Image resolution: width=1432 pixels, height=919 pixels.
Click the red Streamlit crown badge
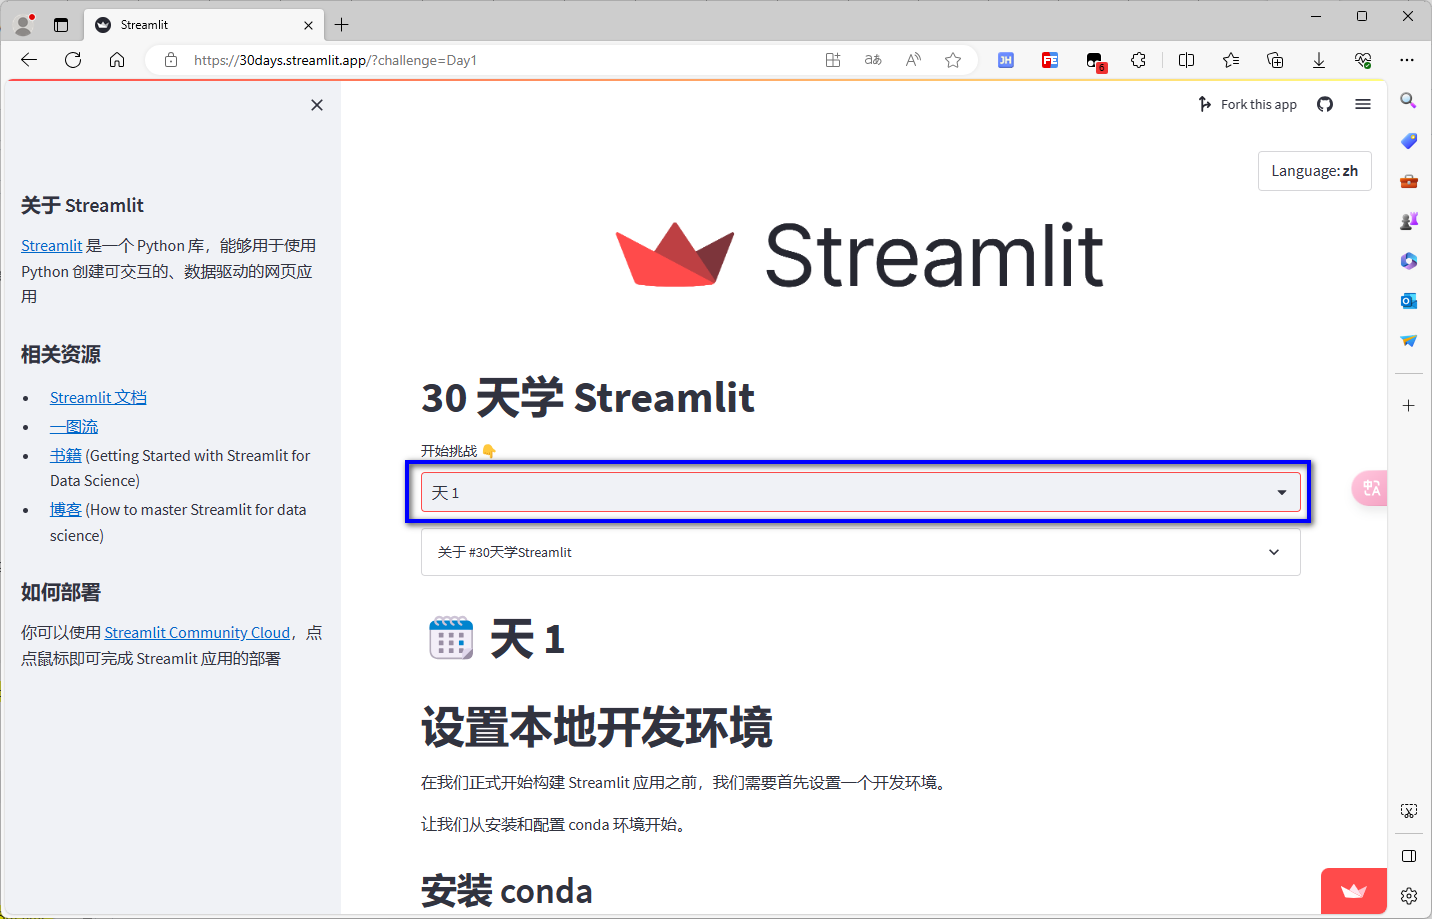coord(1354,890)
